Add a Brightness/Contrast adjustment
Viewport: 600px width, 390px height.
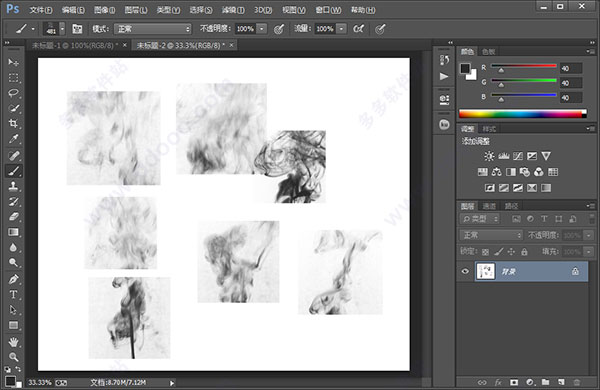pos(489,156)
